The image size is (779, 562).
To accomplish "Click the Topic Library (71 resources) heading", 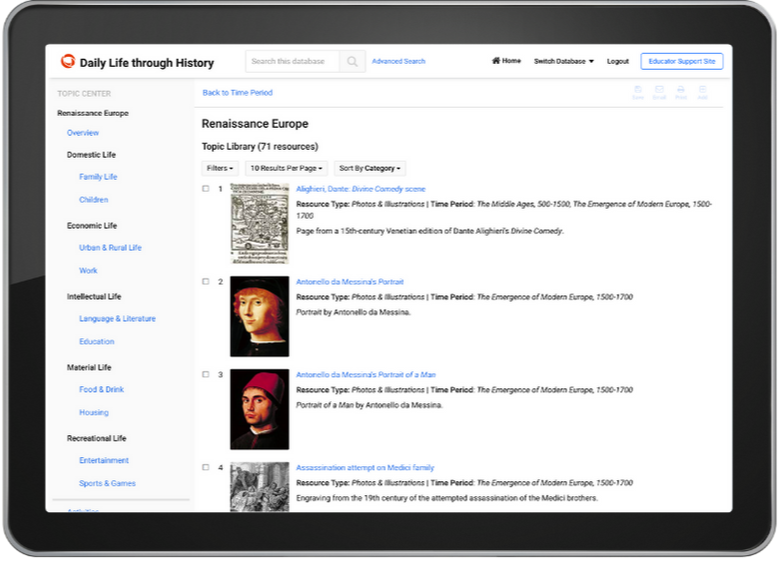I will [260, 147].
